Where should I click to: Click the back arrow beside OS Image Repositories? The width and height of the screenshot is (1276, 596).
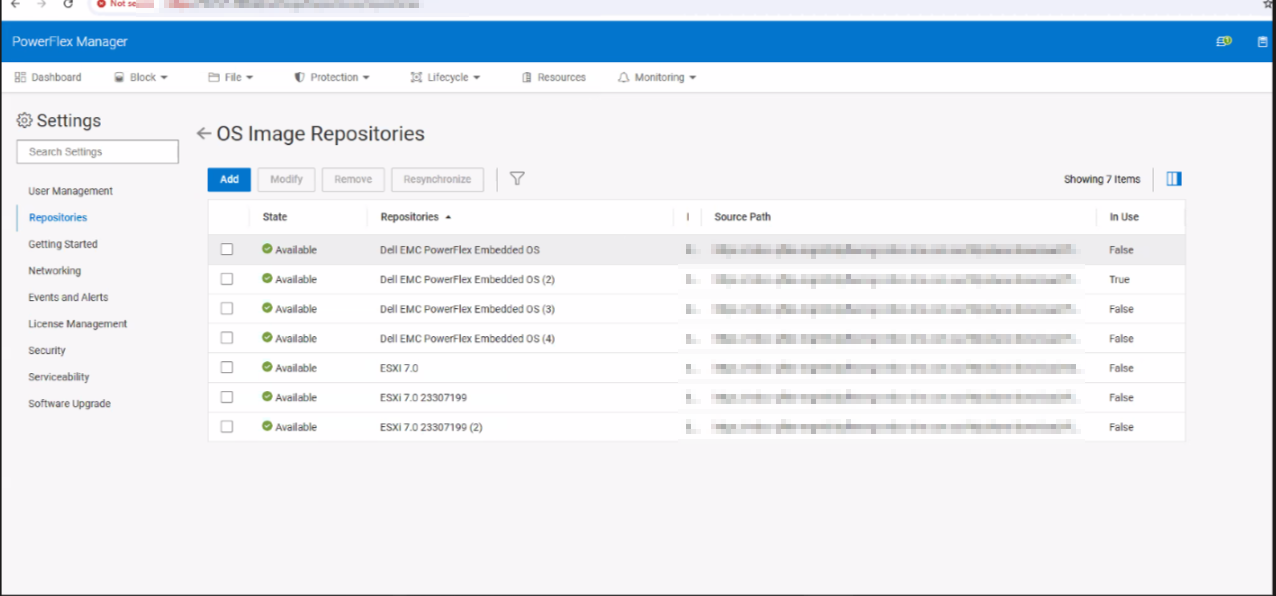[204, 134]
